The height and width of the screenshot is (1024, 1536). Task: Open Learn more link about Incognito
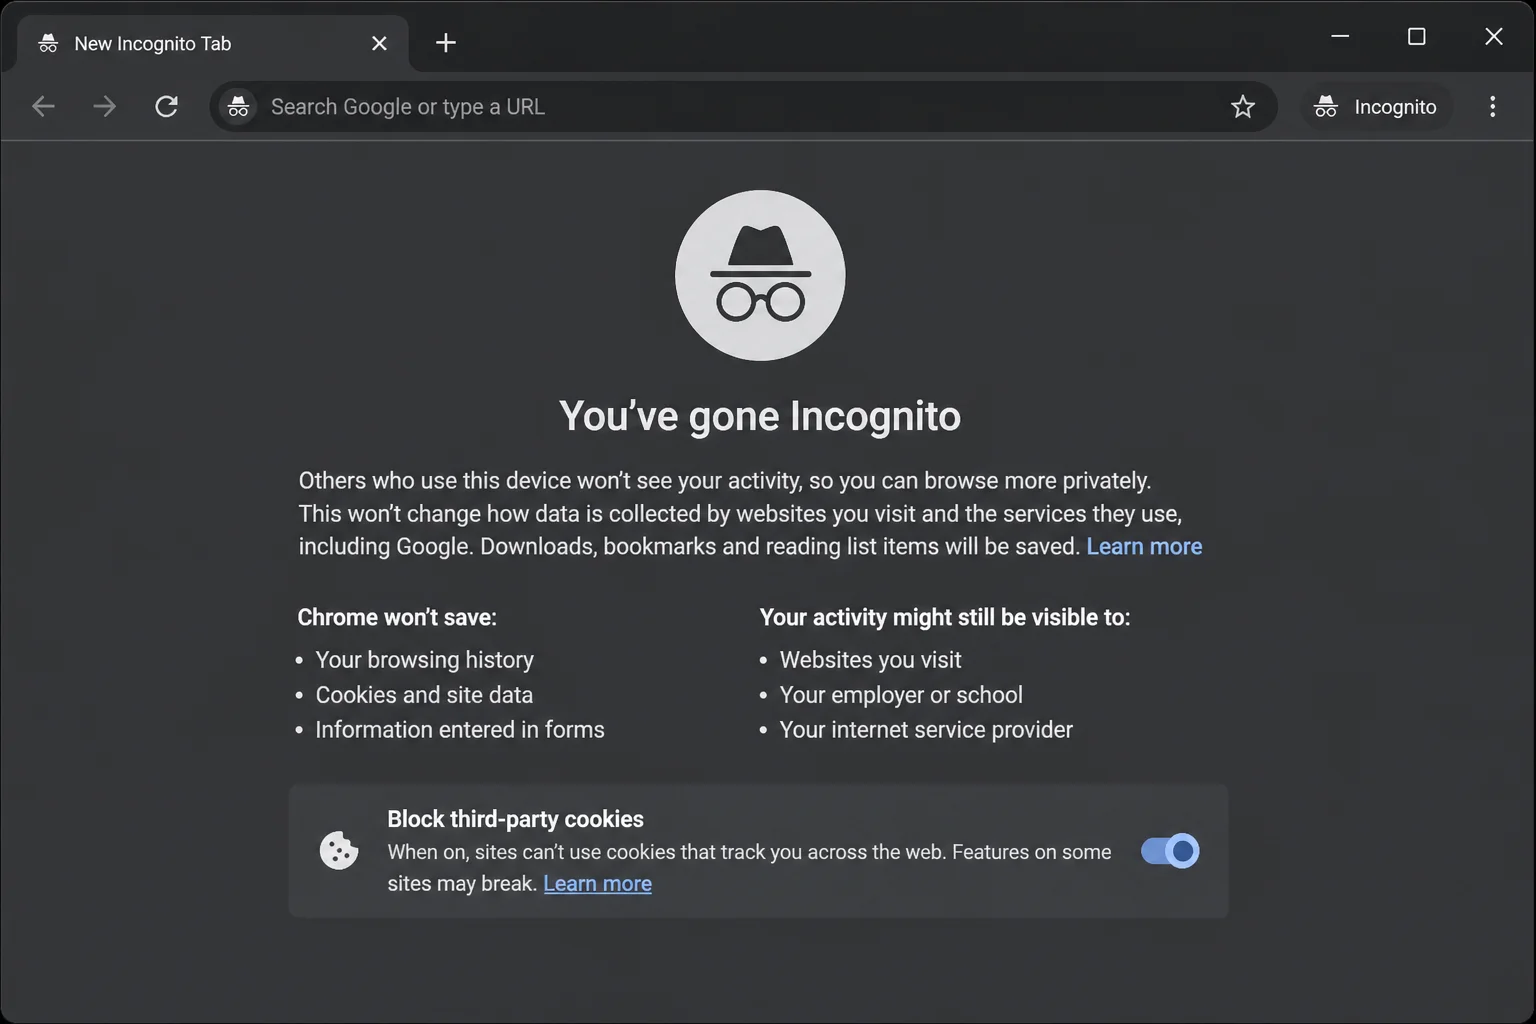(1144, 546)
